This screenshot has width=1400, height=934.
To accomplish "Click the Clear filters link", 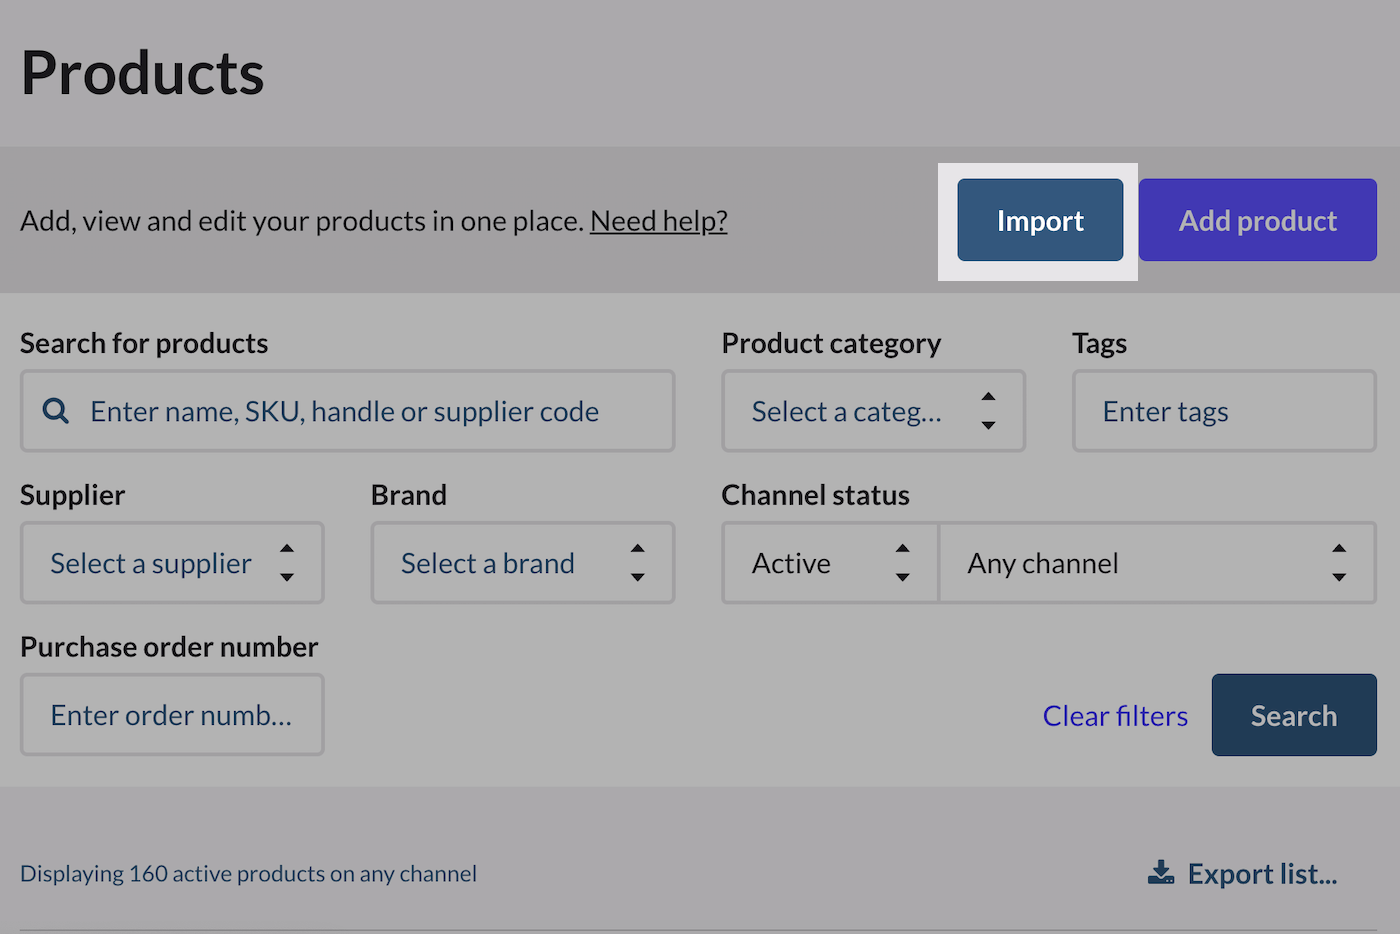I will 1115,716.
